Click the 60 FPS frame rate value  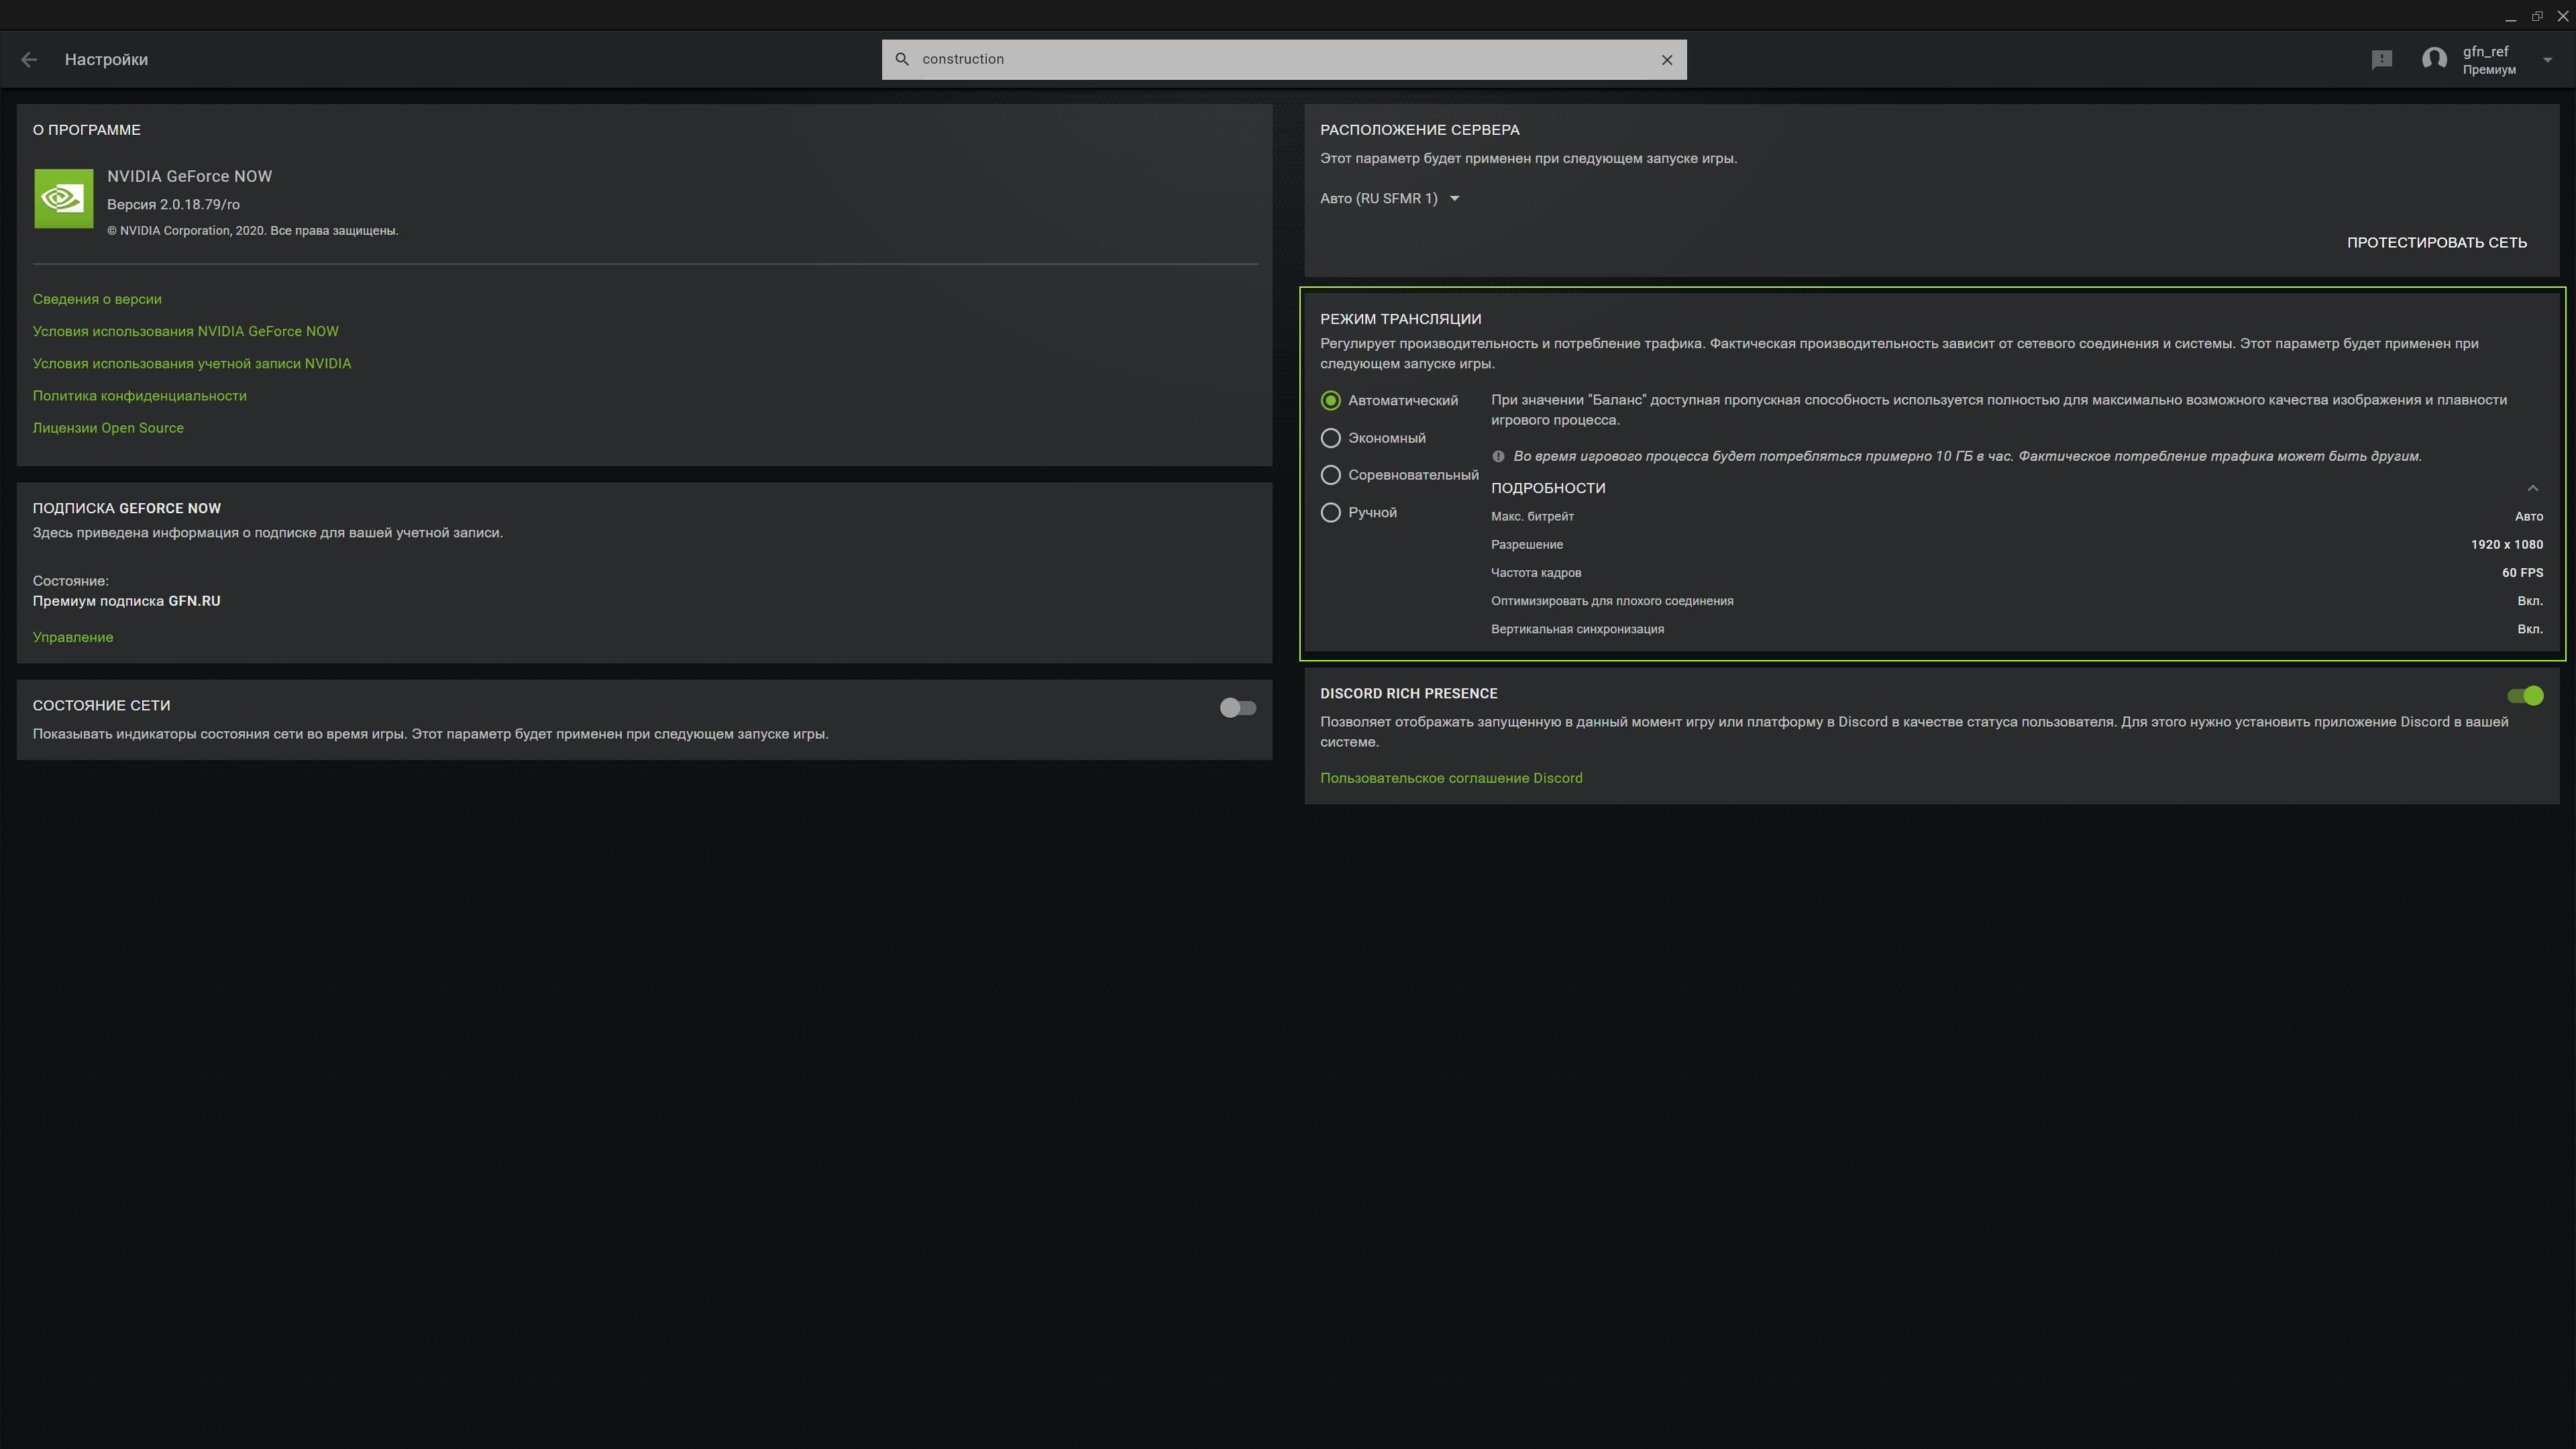(x=2522, y=573)
